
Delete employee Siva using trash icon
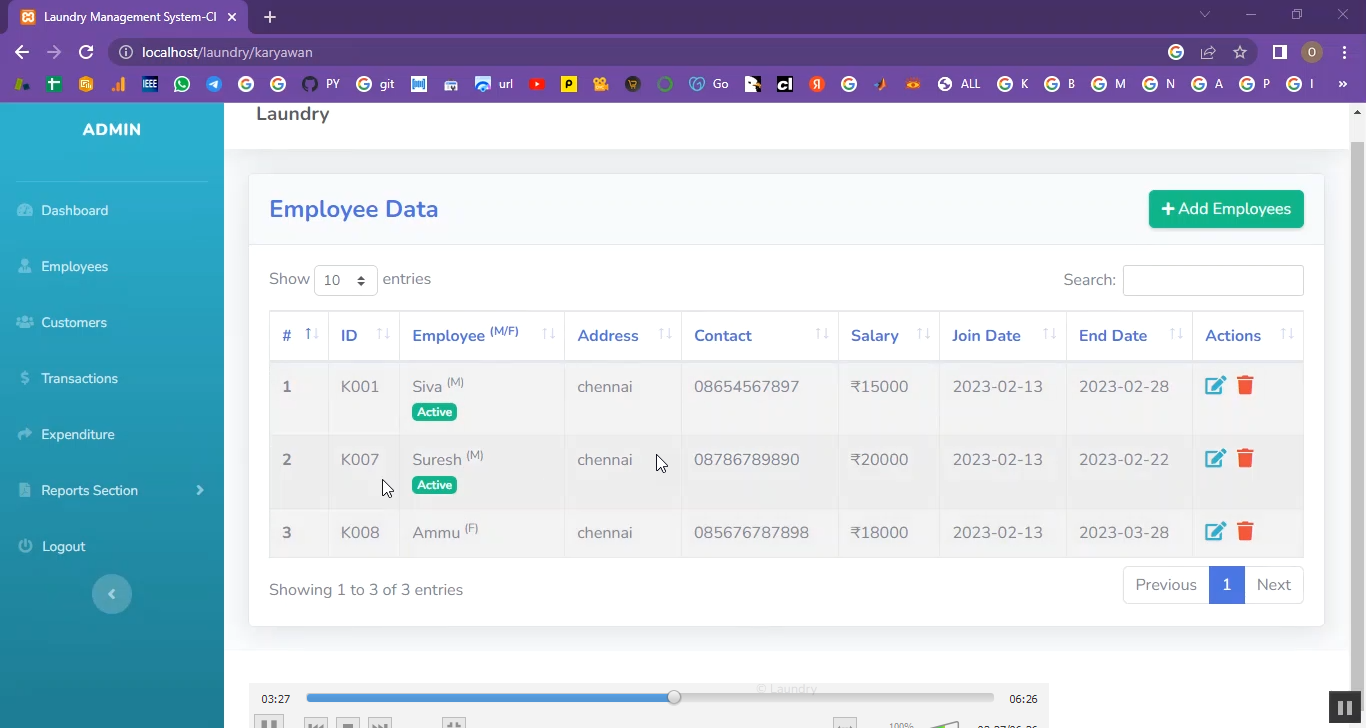point(1245,386)
